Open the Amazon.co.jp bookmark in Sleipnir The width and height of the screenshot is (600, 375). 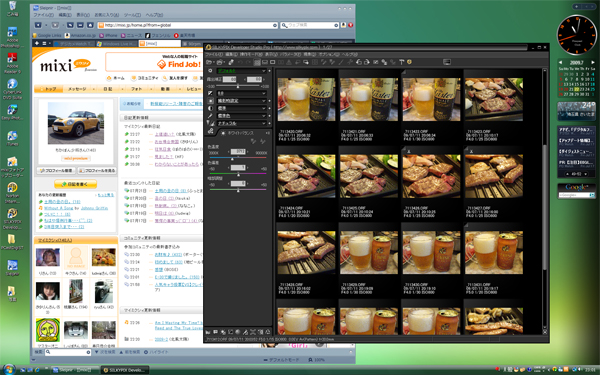(80, 35)
